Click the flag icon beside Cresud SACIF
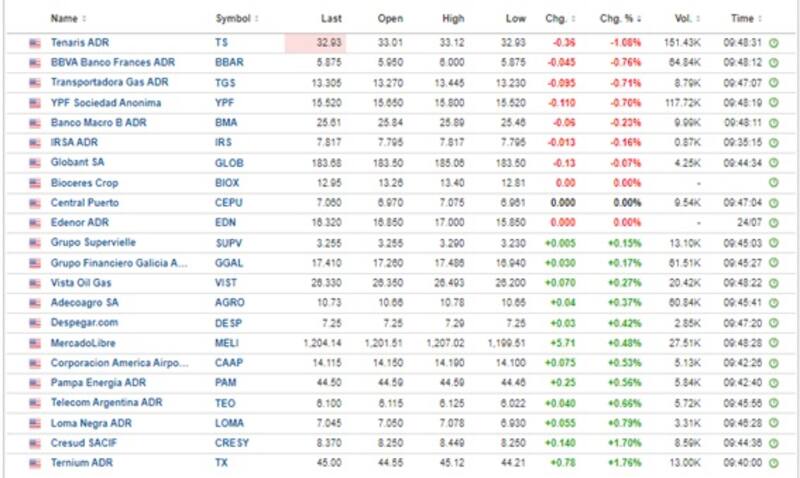The image size is (800, 478). pos(36,443)
